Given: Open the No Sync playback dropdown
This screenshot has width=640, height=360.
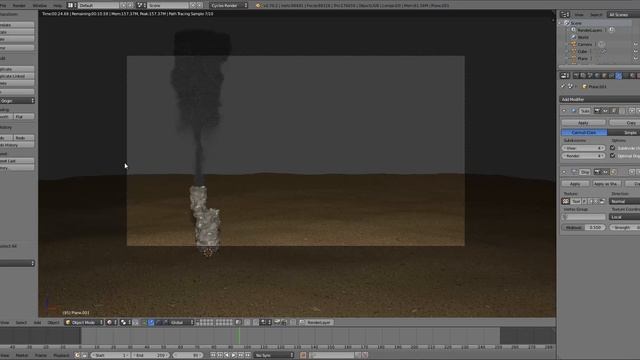Looking at the screenshot, I should point(273,355).
